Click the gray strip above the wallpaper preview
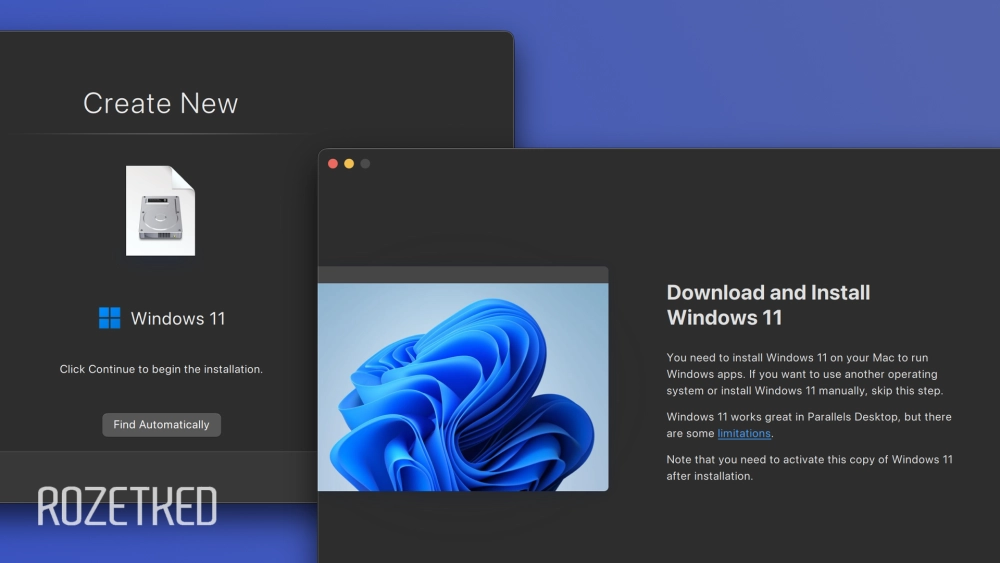 coord(462,274)
